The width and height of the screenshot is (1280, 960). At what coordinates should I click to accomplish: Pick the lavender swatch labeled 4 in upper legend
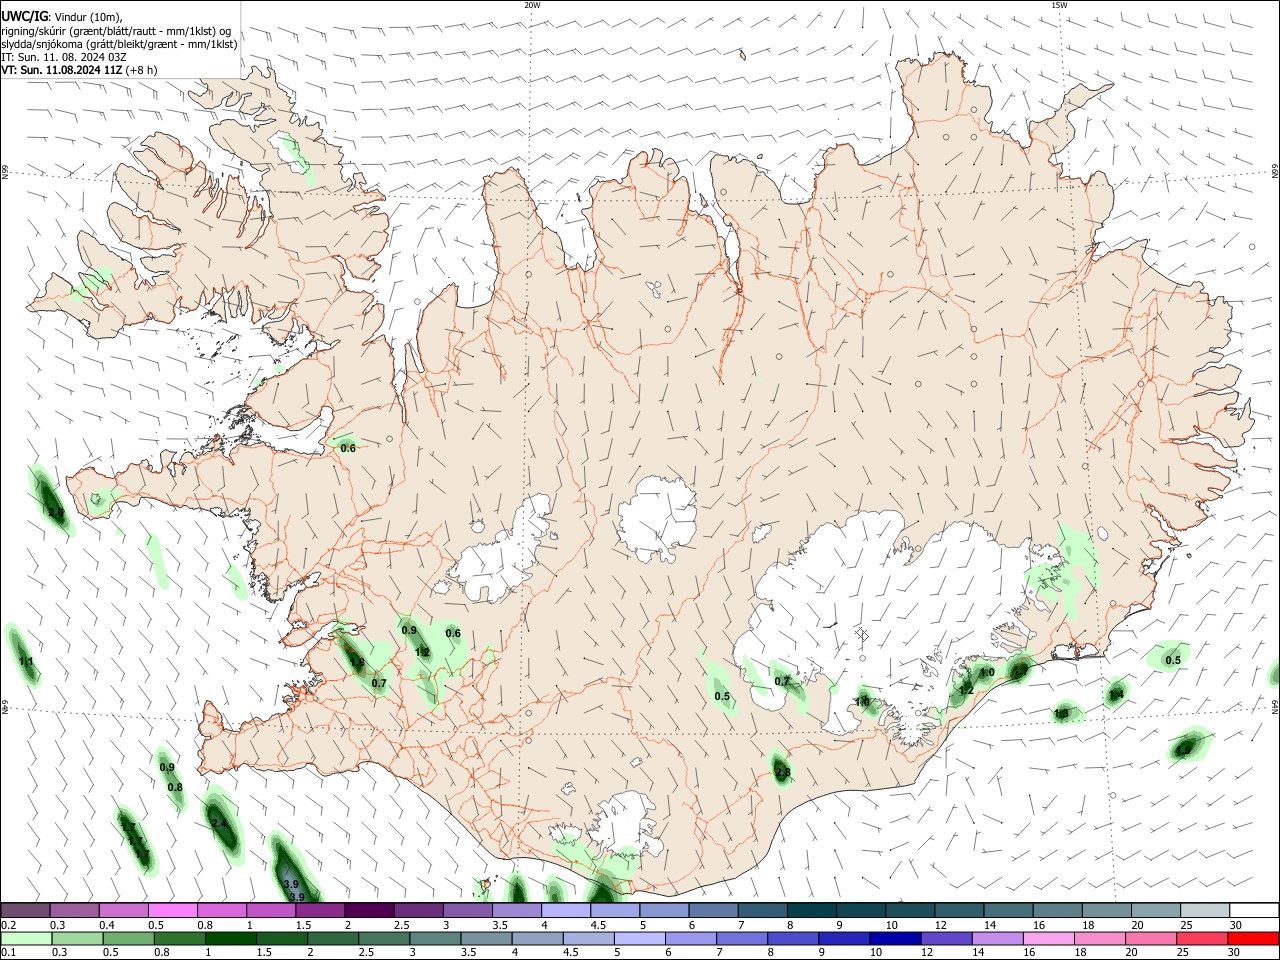click(x=566, y=911)
